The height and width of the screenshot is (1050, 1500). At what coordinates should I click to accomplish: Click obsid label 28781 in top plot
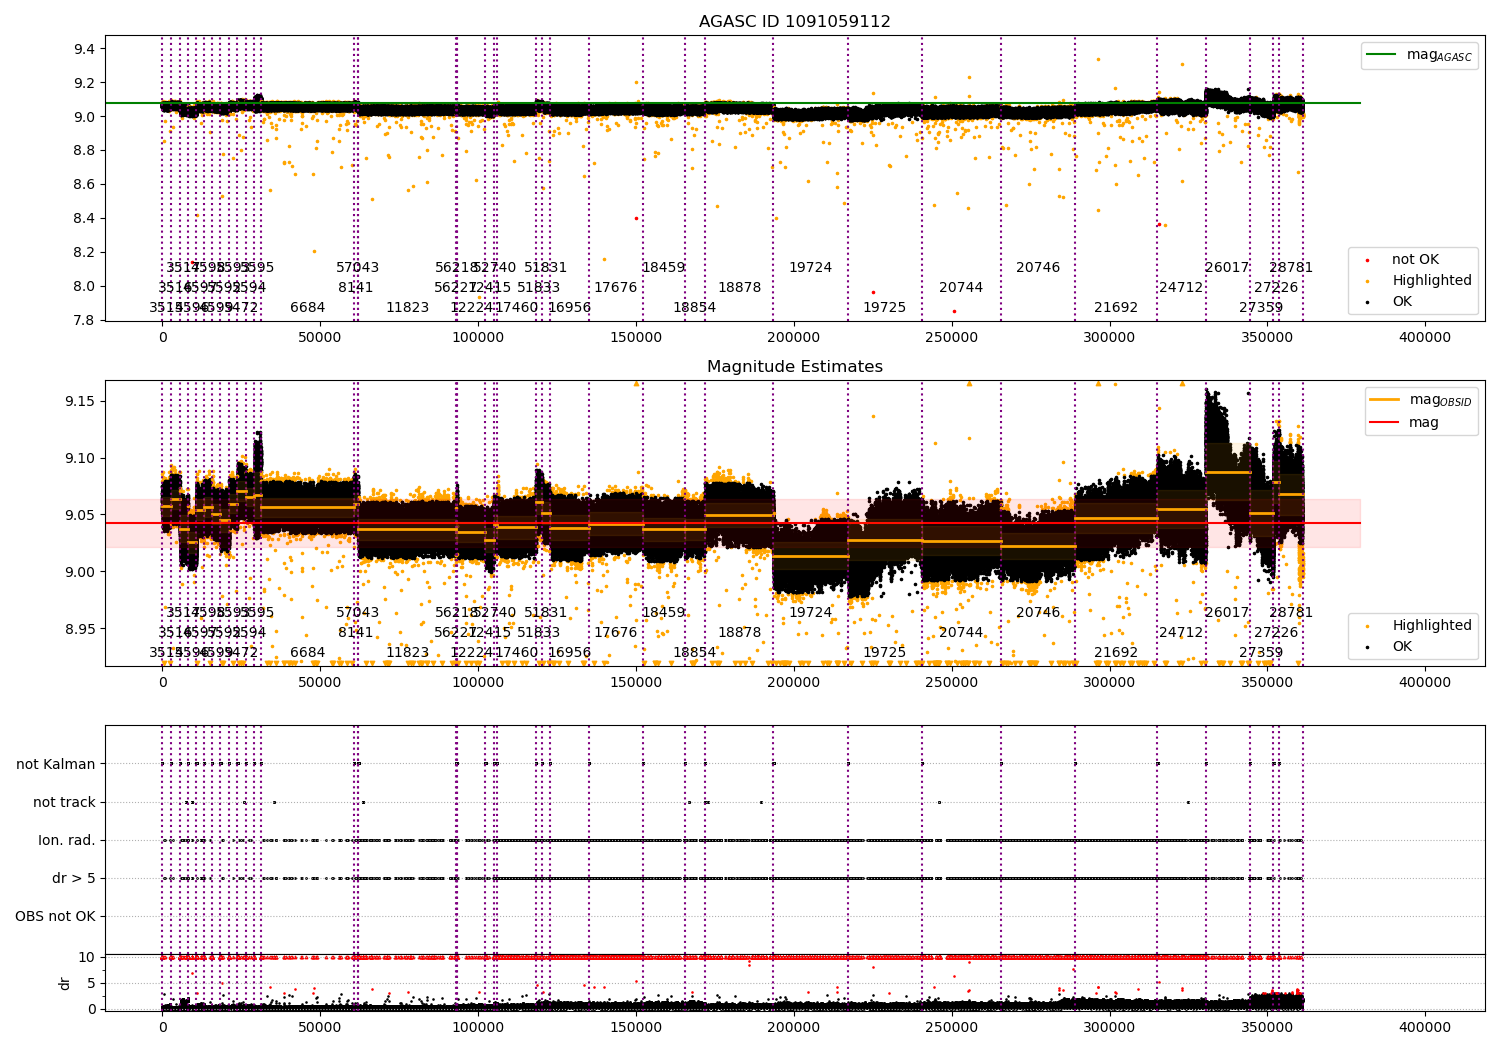[x=1291, y=267]
